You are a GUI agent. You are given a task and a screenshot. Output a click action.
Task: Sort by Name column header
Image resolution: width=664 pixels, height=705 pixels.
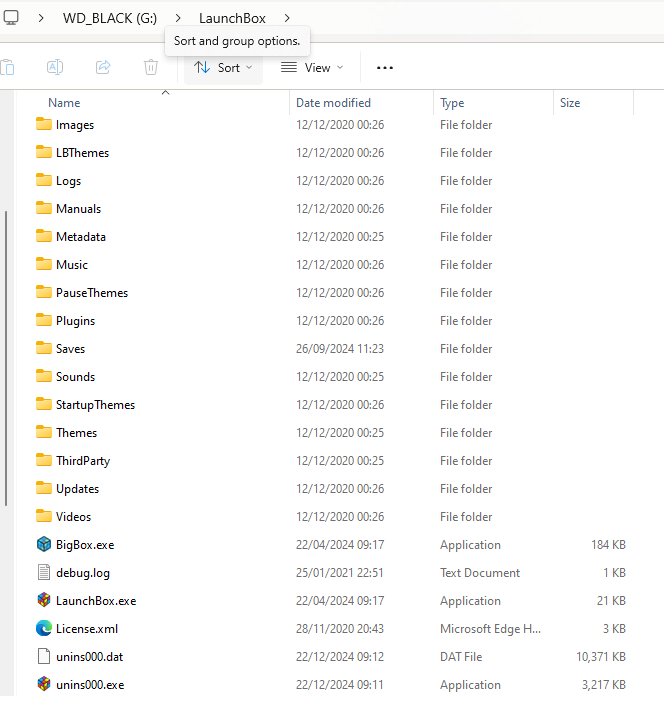tap(64, 103)
